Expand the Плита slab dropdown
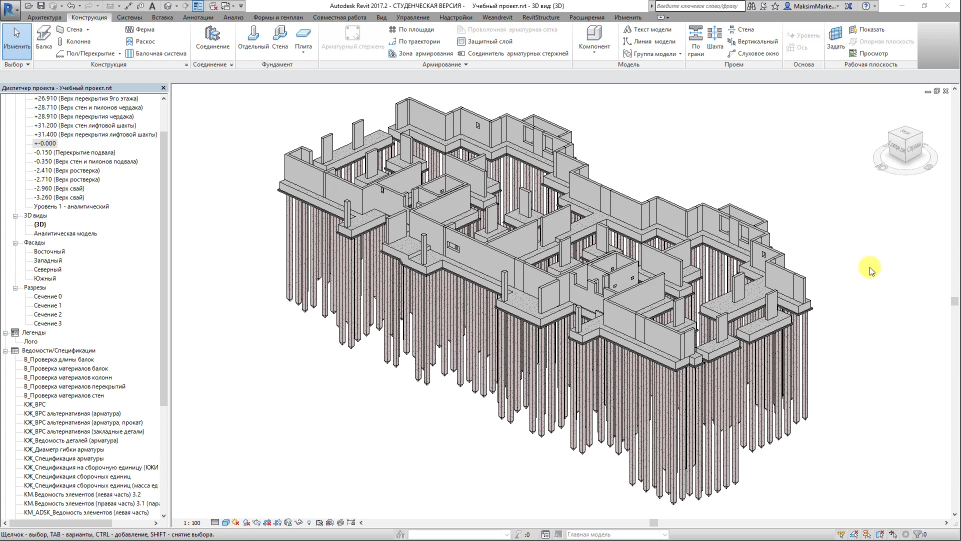 click(303, 53)
